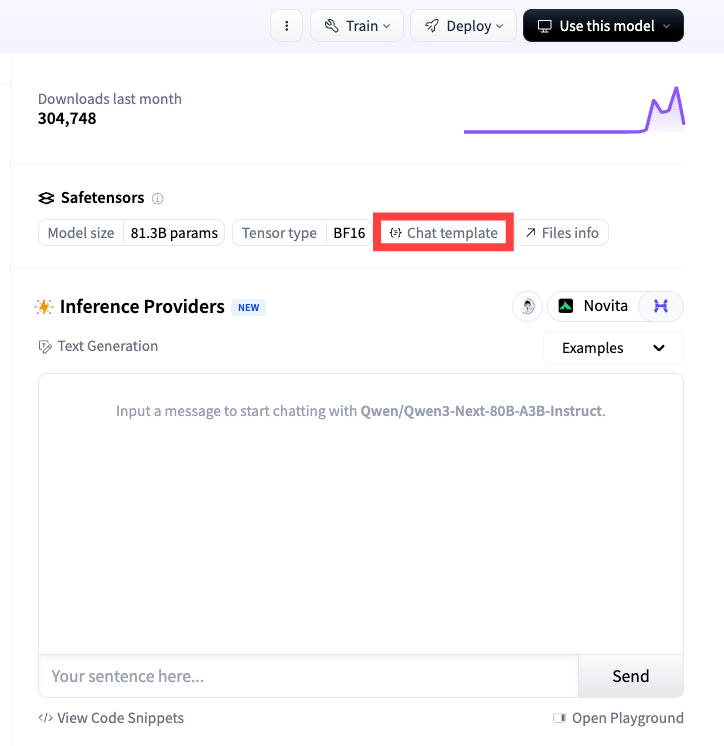Open the Chat template viewer

coord(443,233)
